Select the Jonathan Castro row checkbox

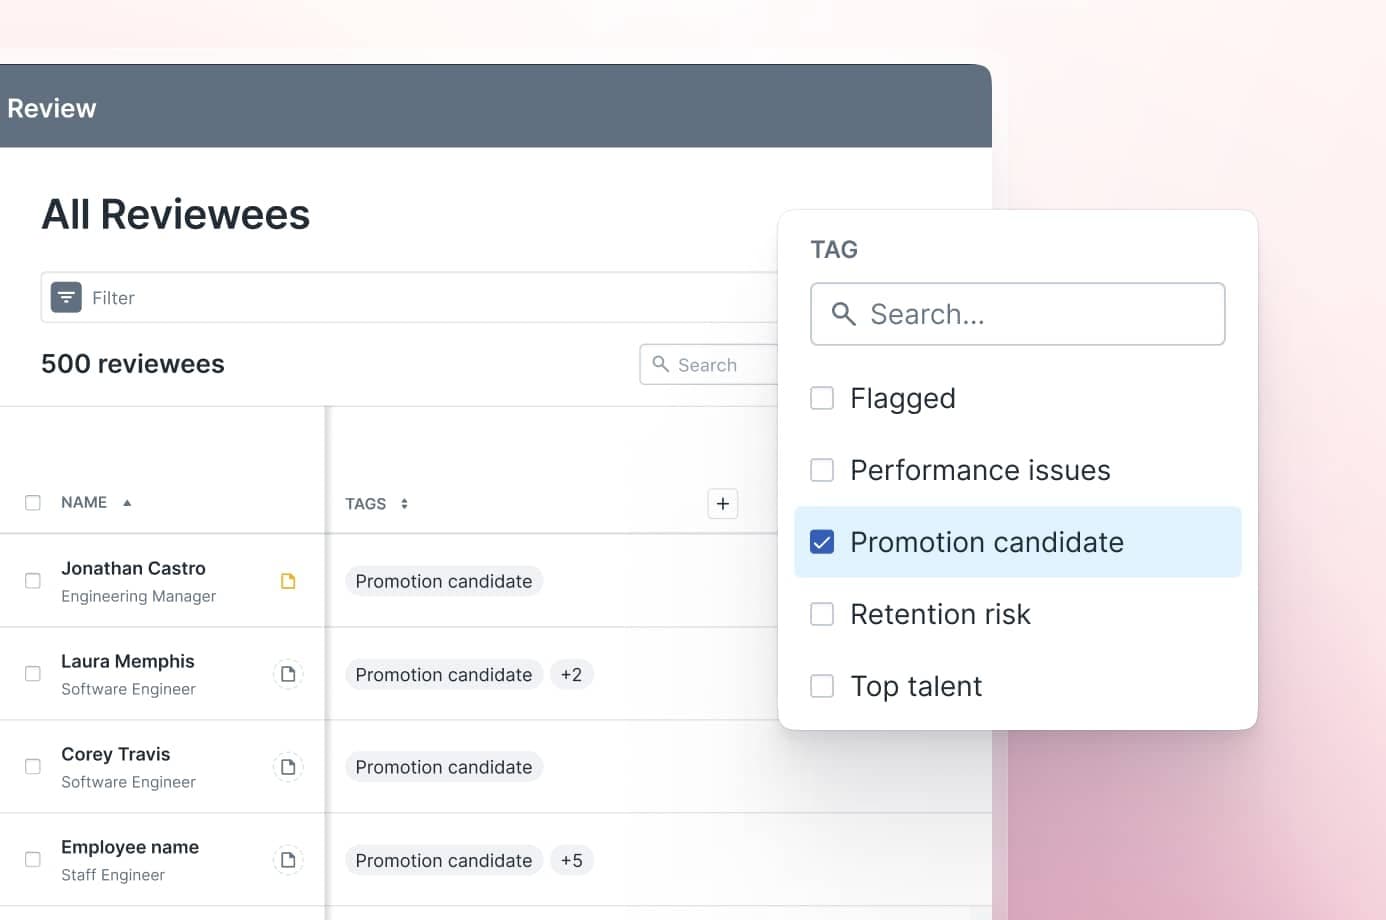(33, 581)
